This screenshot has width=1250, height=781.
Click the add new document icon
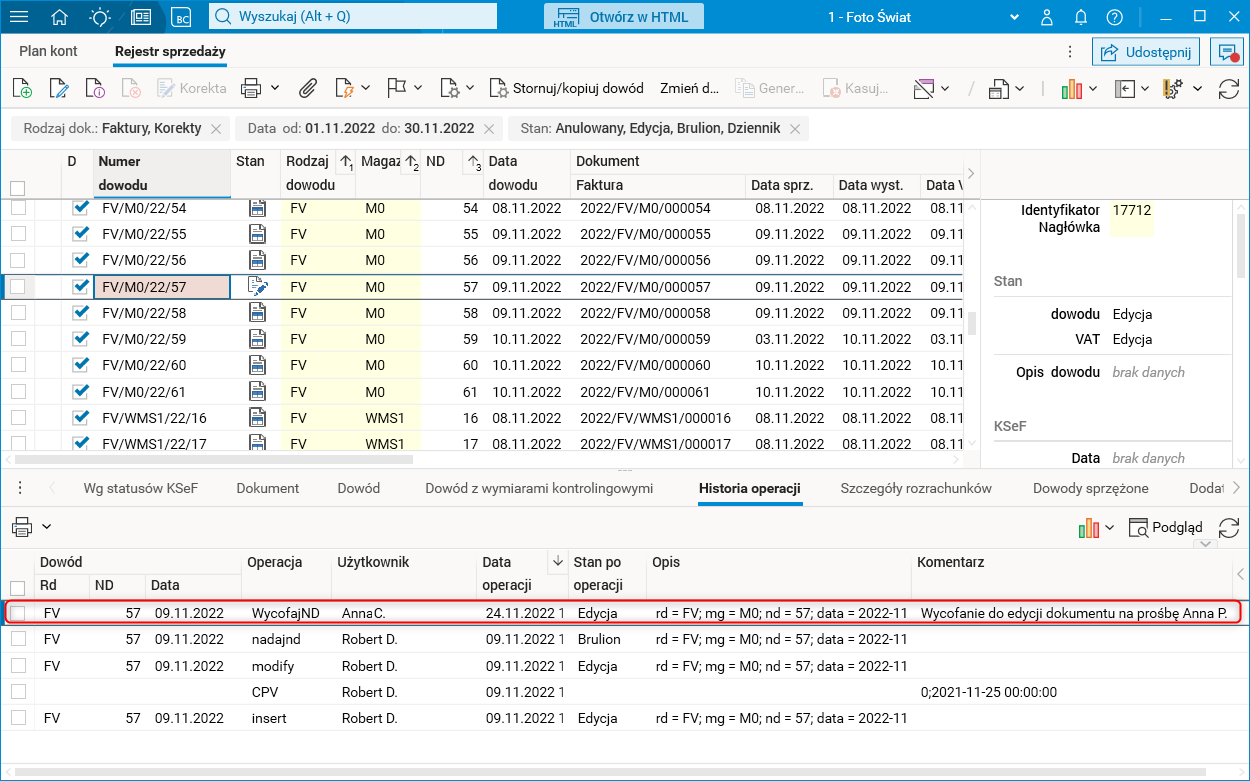pyautogui.click(x=22, y=89)
